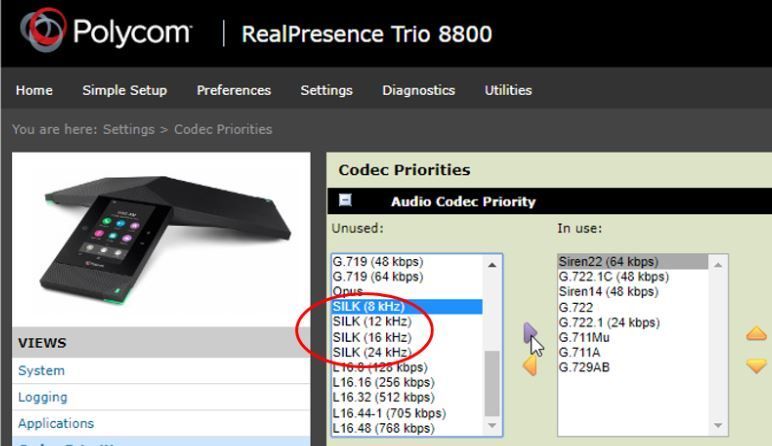Select G.722.1C (48 kbps) in In use list

pos(633,276)
